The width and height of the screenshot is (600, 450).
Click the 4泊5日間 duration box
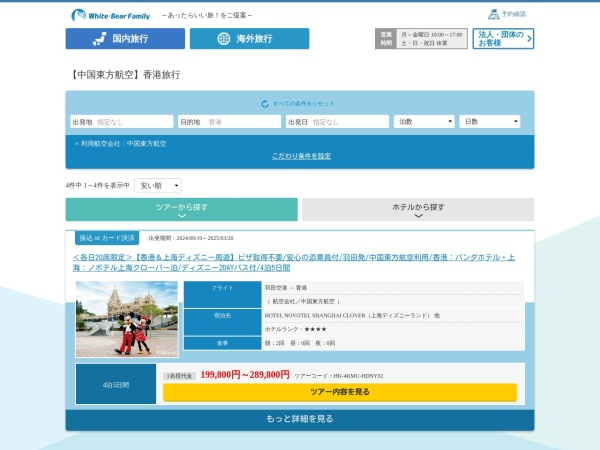[x=116, y=384]
